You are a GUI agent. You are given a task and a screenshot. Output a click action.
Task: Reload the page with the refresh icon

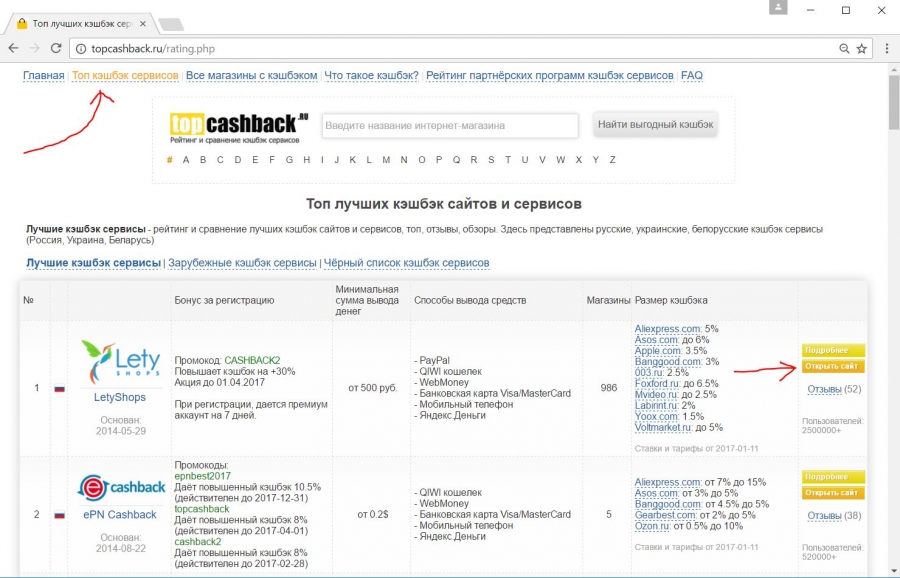coord(56,49)
